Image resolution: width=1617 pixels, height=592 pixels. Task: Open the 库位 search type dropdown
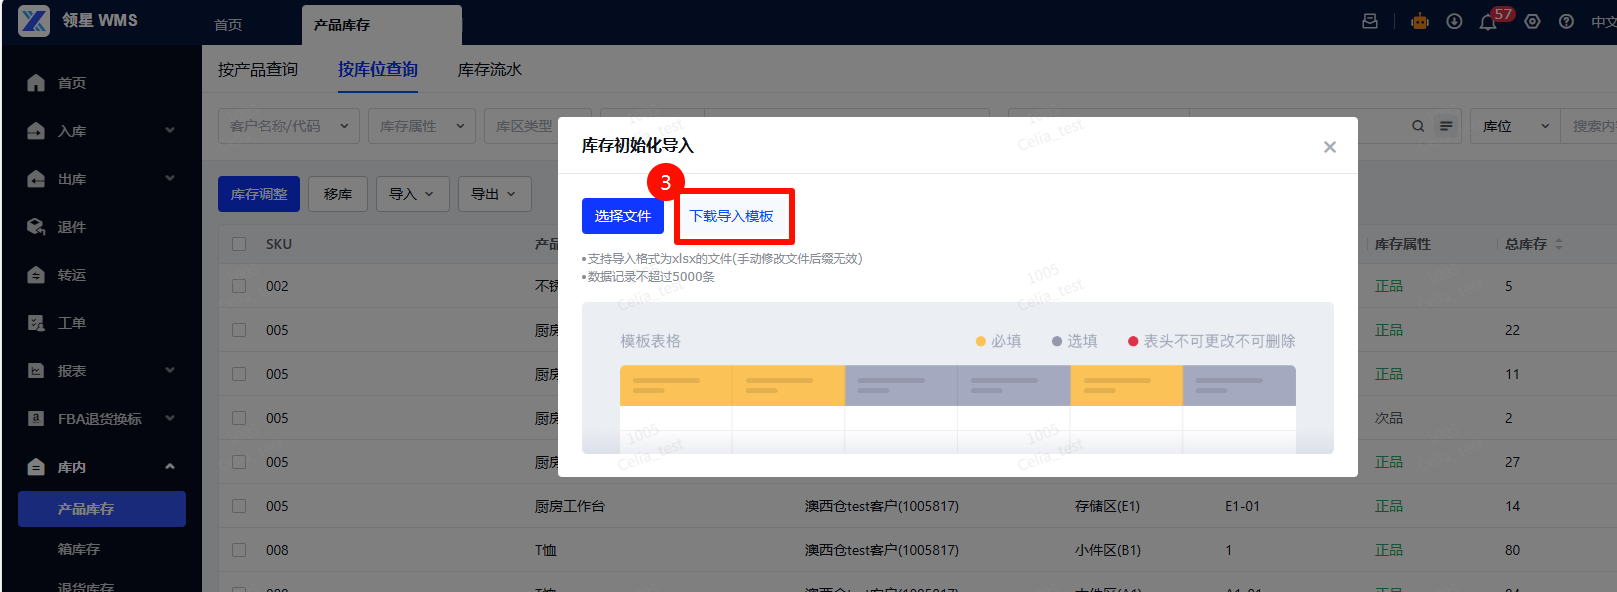point(1515,126)
